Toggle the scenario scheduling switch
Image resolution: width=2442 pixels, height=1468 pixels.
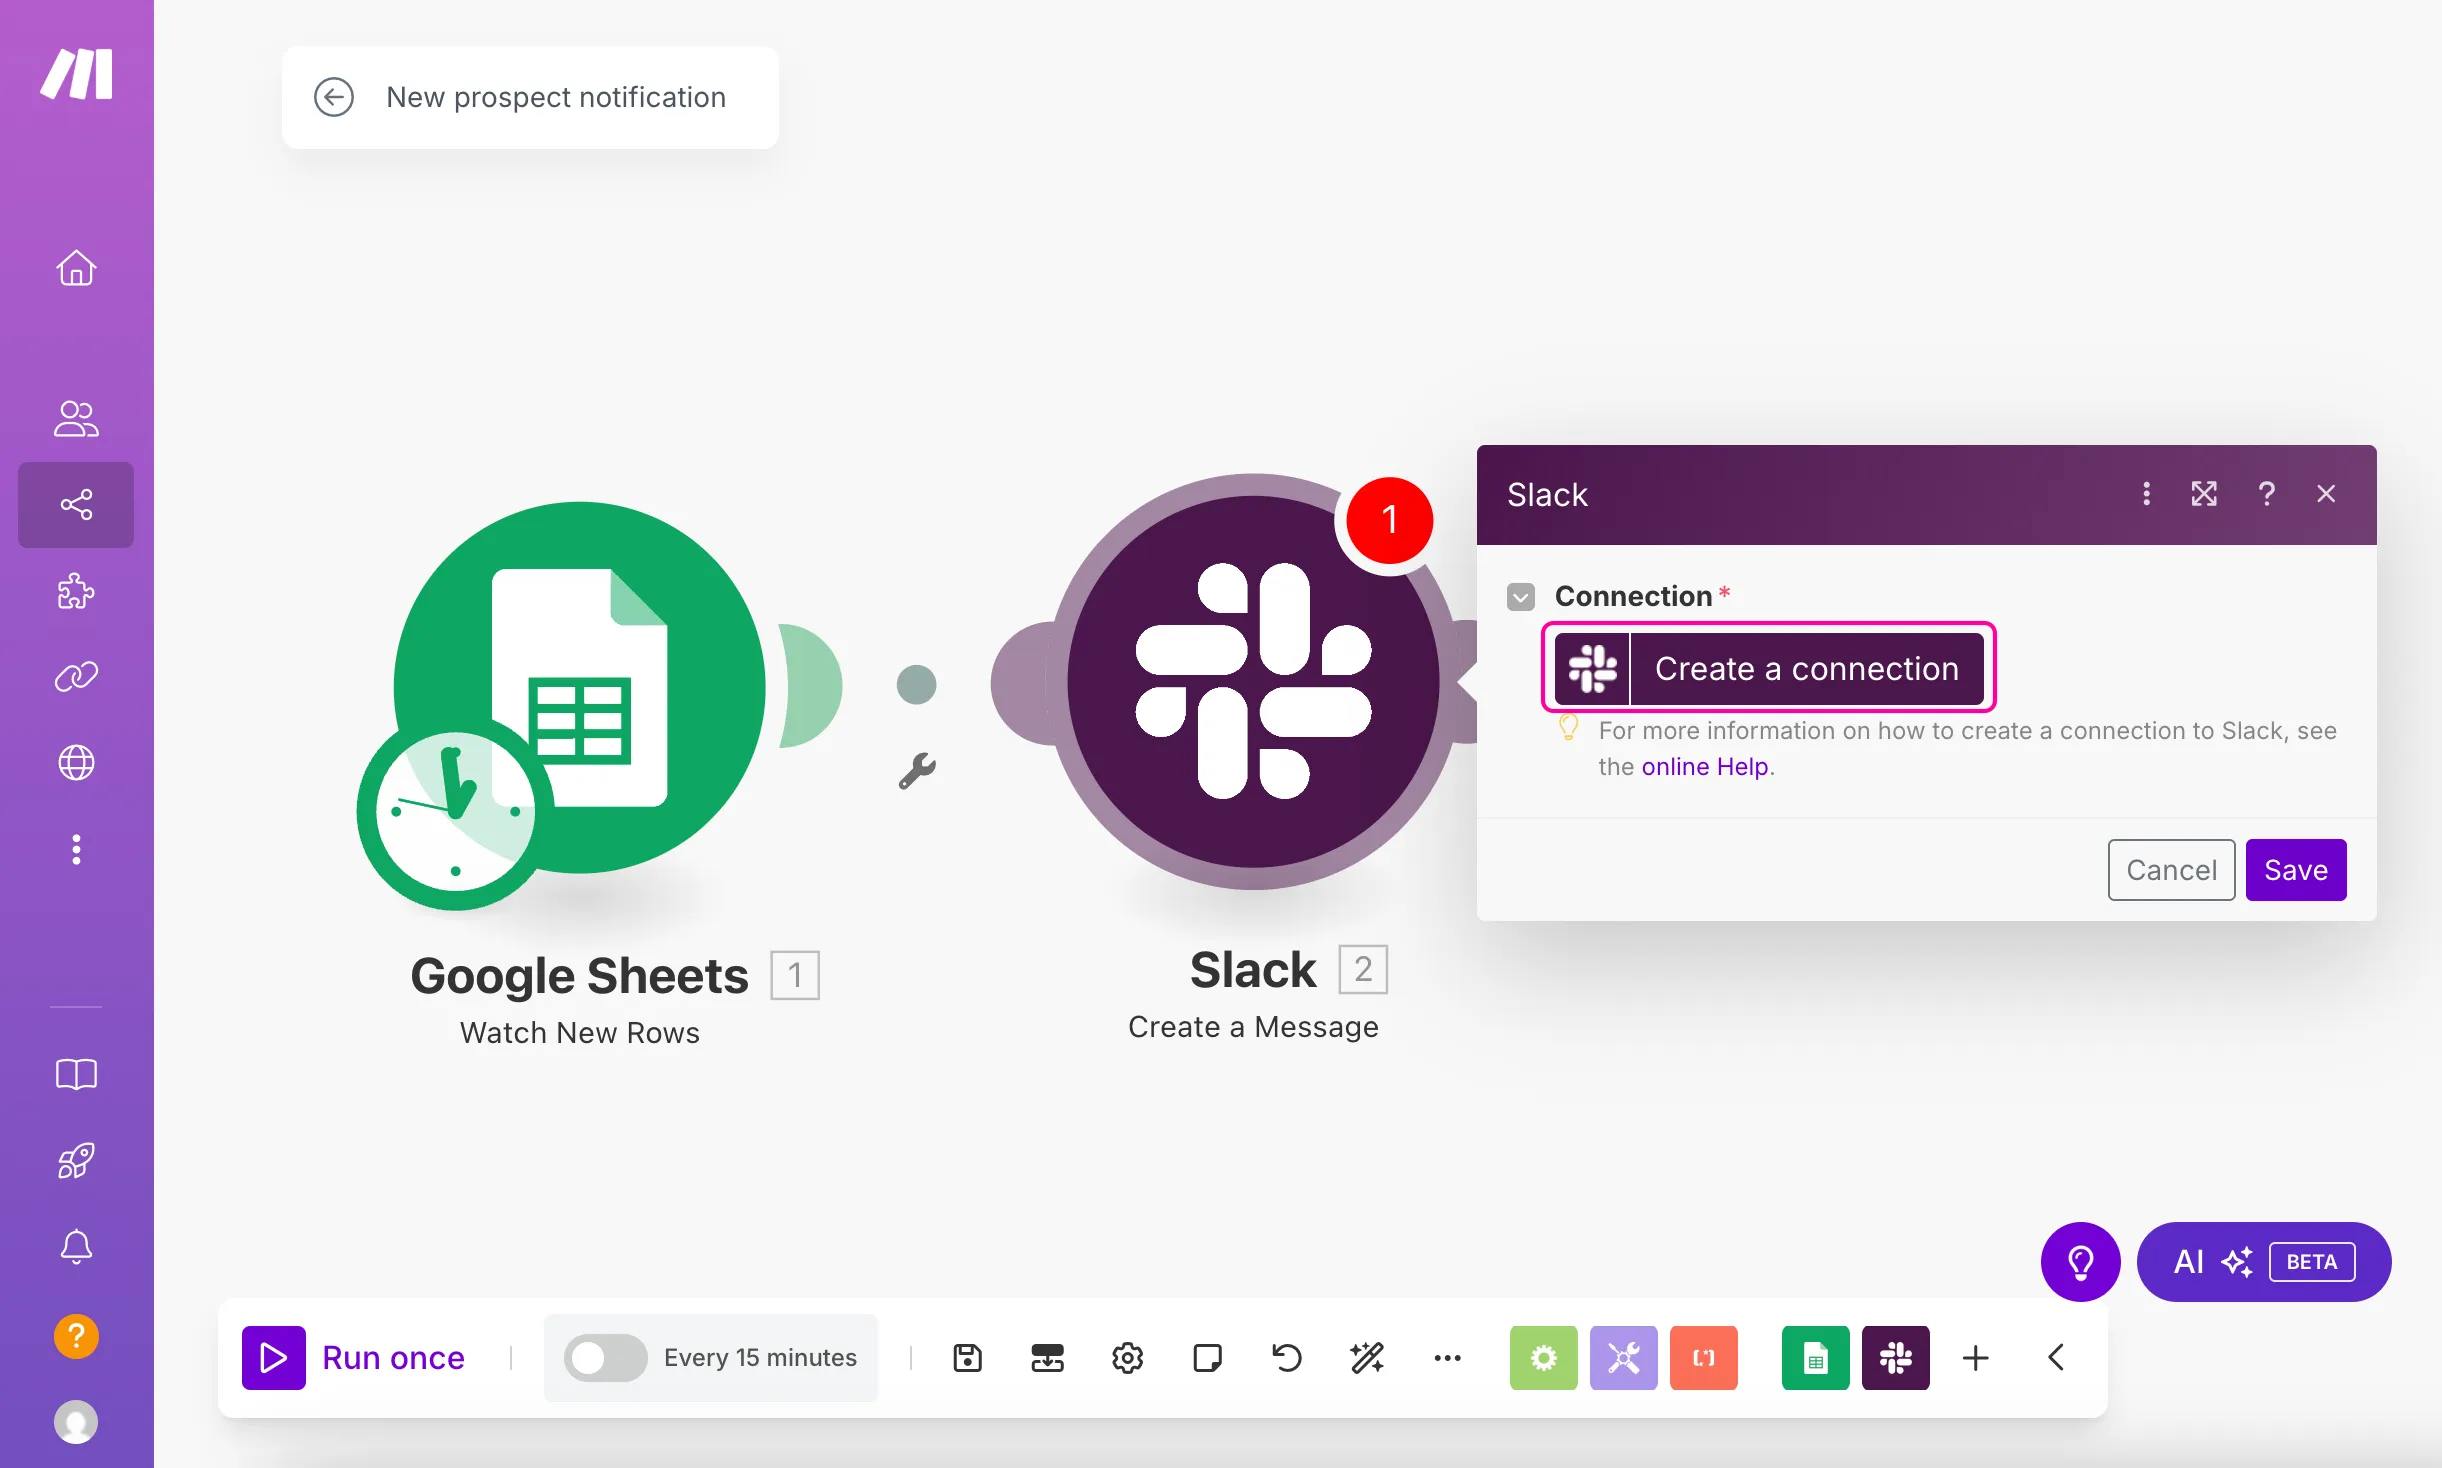(605, 1358)
